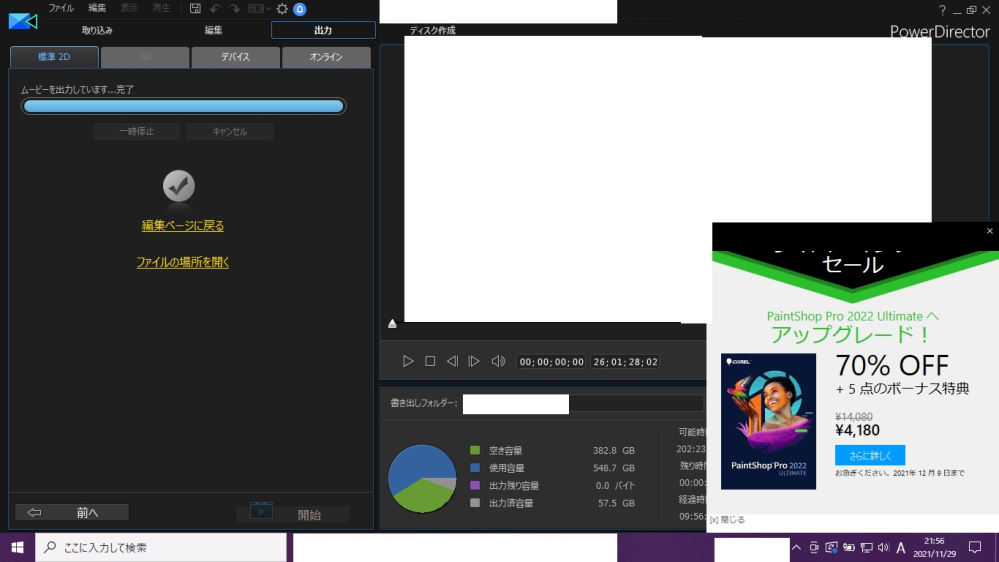Open the 表示 menu
The height and width of the screenshot is (562, 999).
129,8
